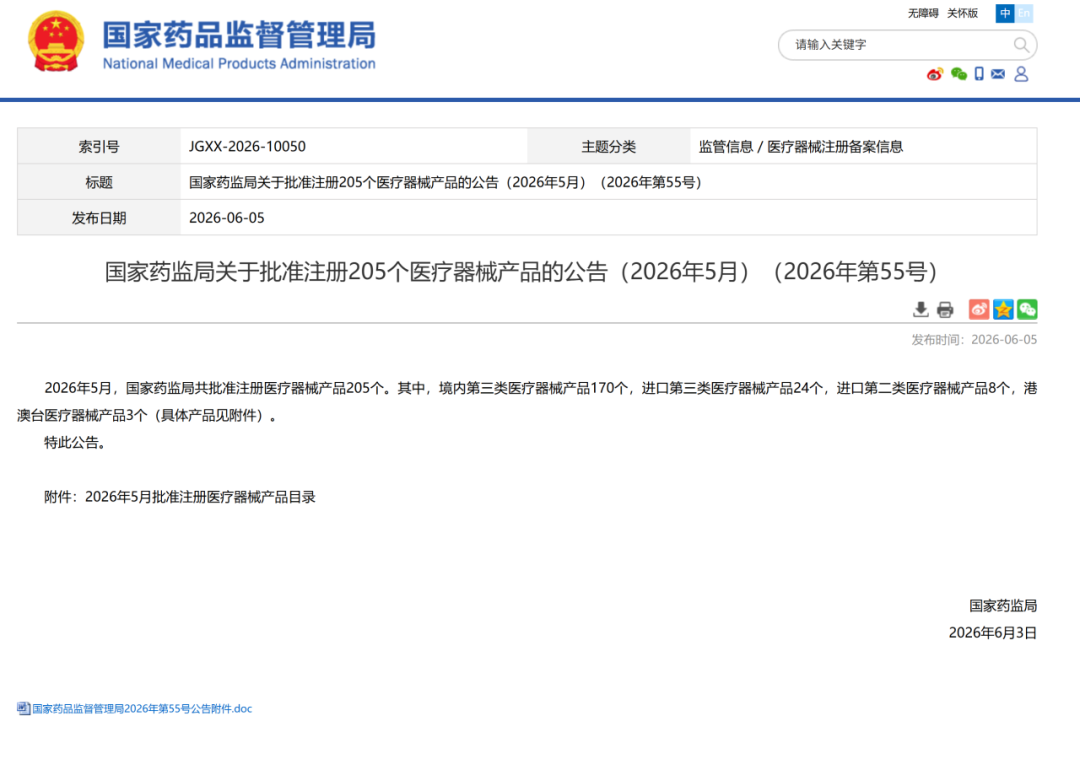Click the large announcement heading
This screenshot has width=1080, height=759.
[521, 271]
